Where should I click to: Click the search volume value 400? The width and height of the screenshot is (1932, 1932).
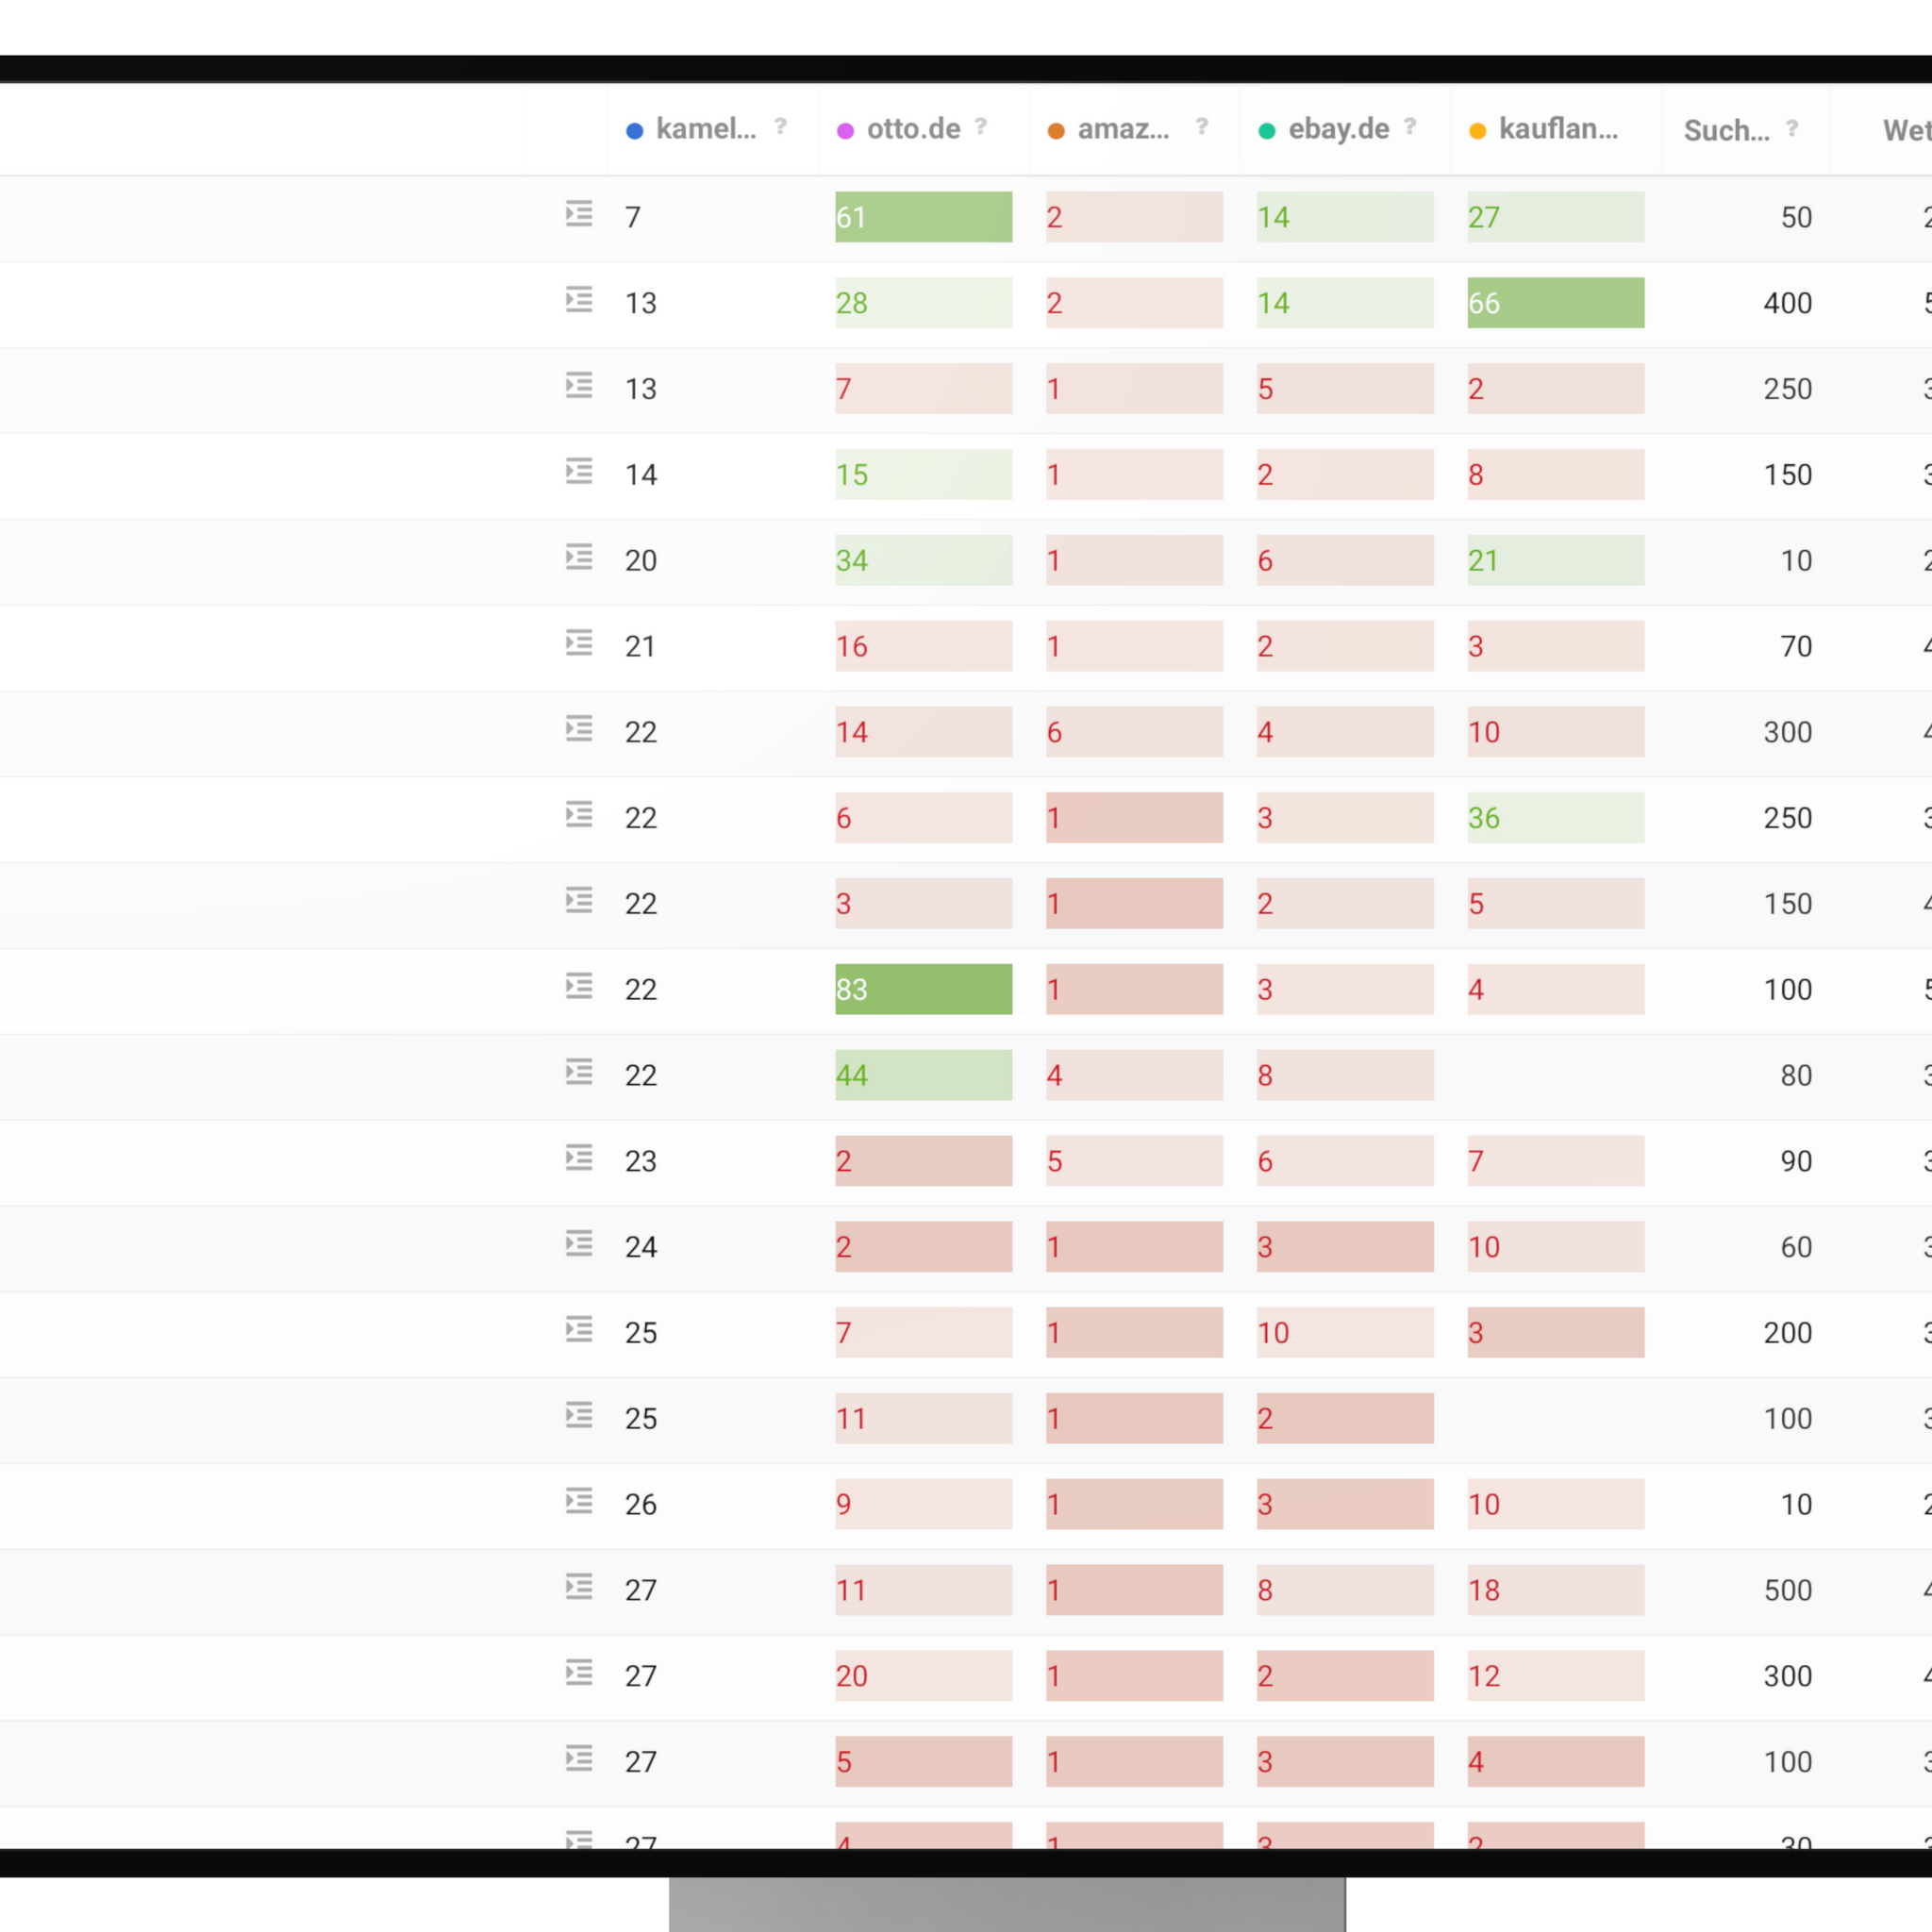(x=1787, y=303)
